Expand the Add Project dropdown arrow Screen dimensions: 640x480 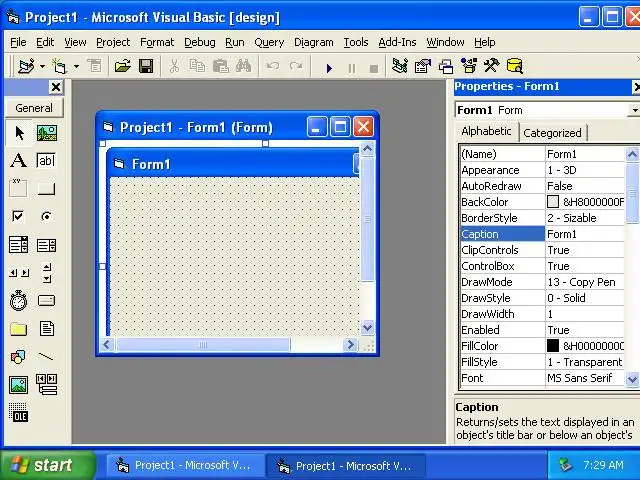42,66
